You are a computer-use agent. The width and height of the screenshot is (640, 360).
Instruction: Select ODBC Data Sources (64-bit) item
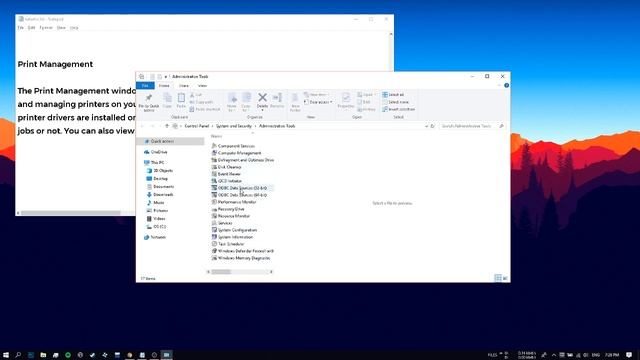(240, 195)
